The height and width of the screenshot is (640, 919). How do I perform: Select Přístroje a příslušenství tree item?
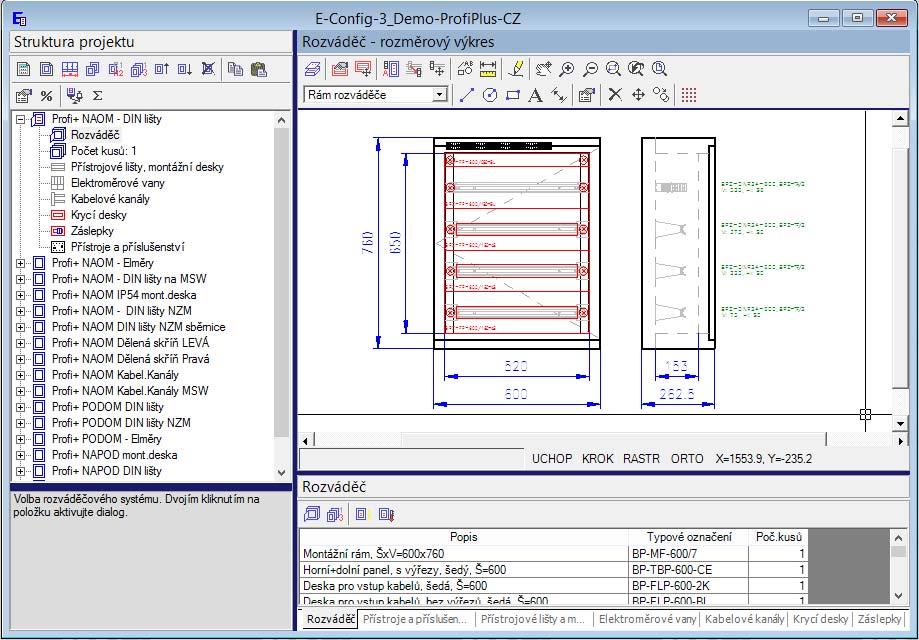click(x=127, y=247)
